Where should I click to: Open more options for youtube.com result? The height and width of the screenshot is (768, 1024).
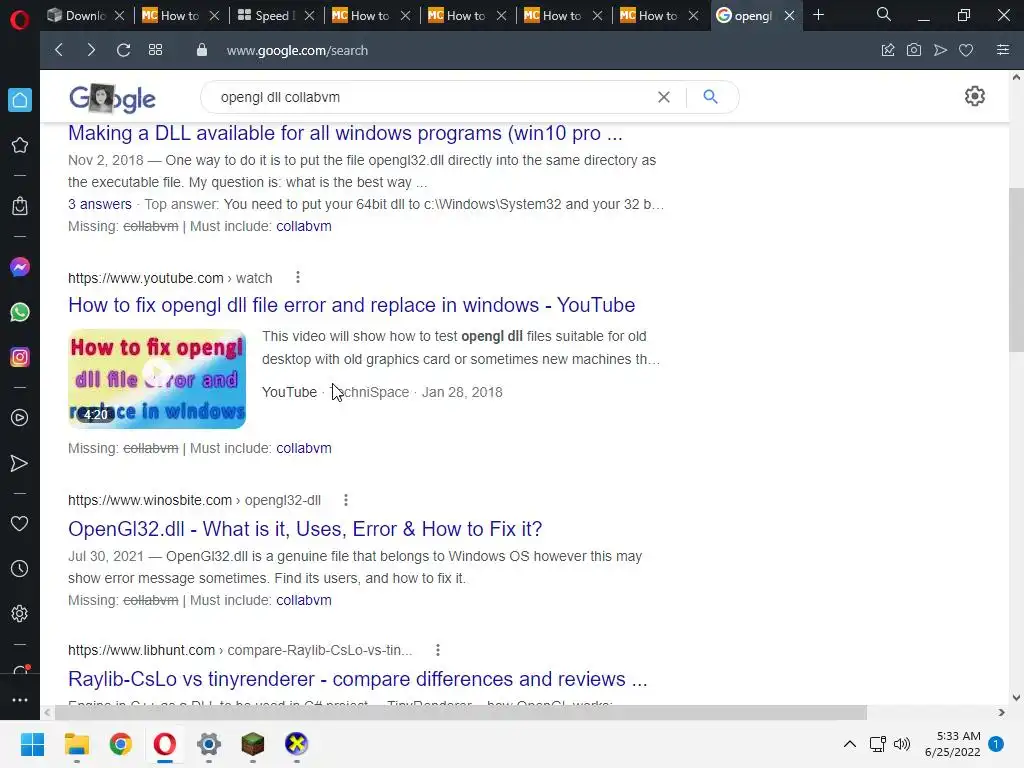pyautogui.click(x=298, y=278)
